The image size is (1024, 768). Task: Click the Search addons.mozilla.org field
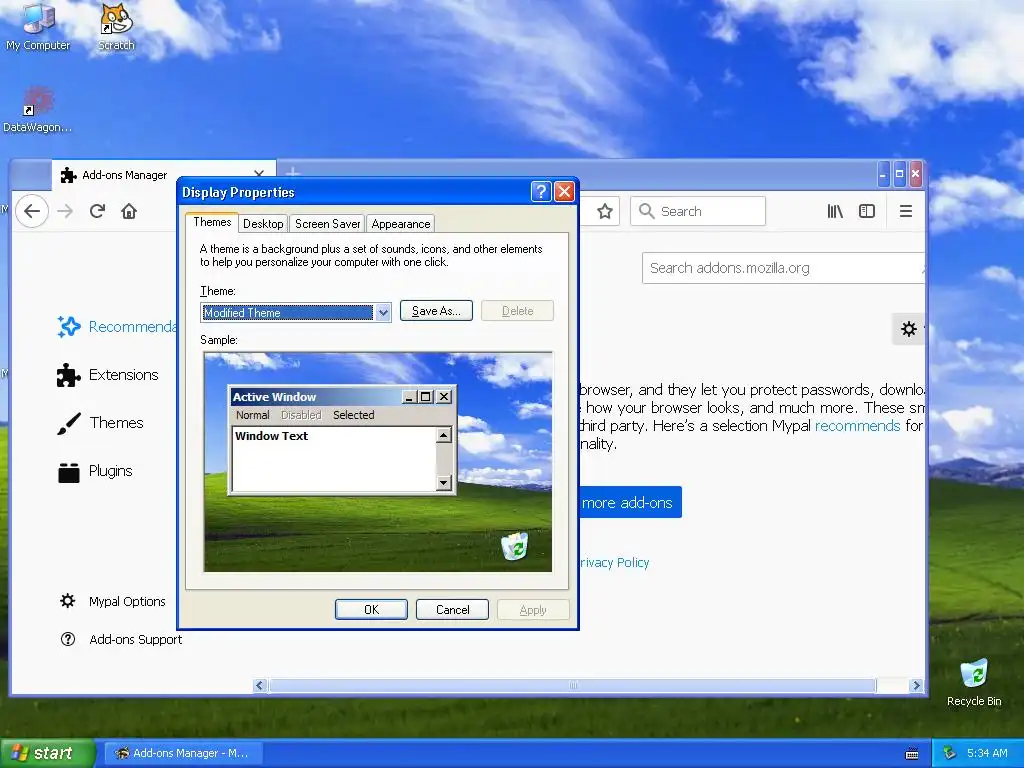[x=783, y=268]
